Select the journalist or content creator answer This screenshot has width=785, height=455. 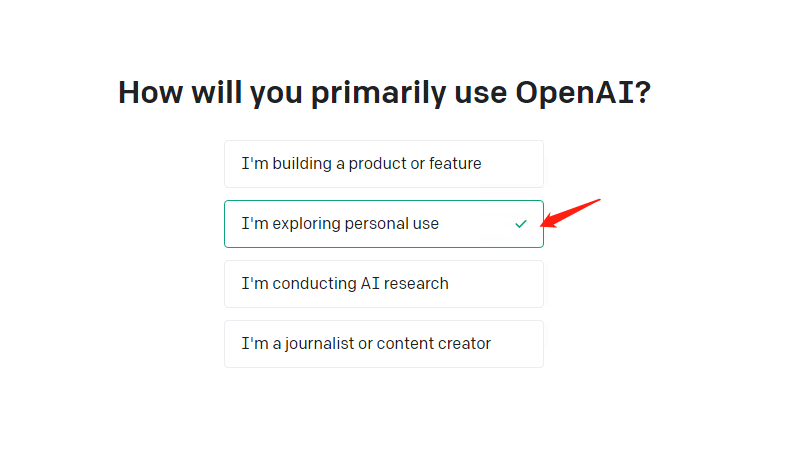point(383,344)
